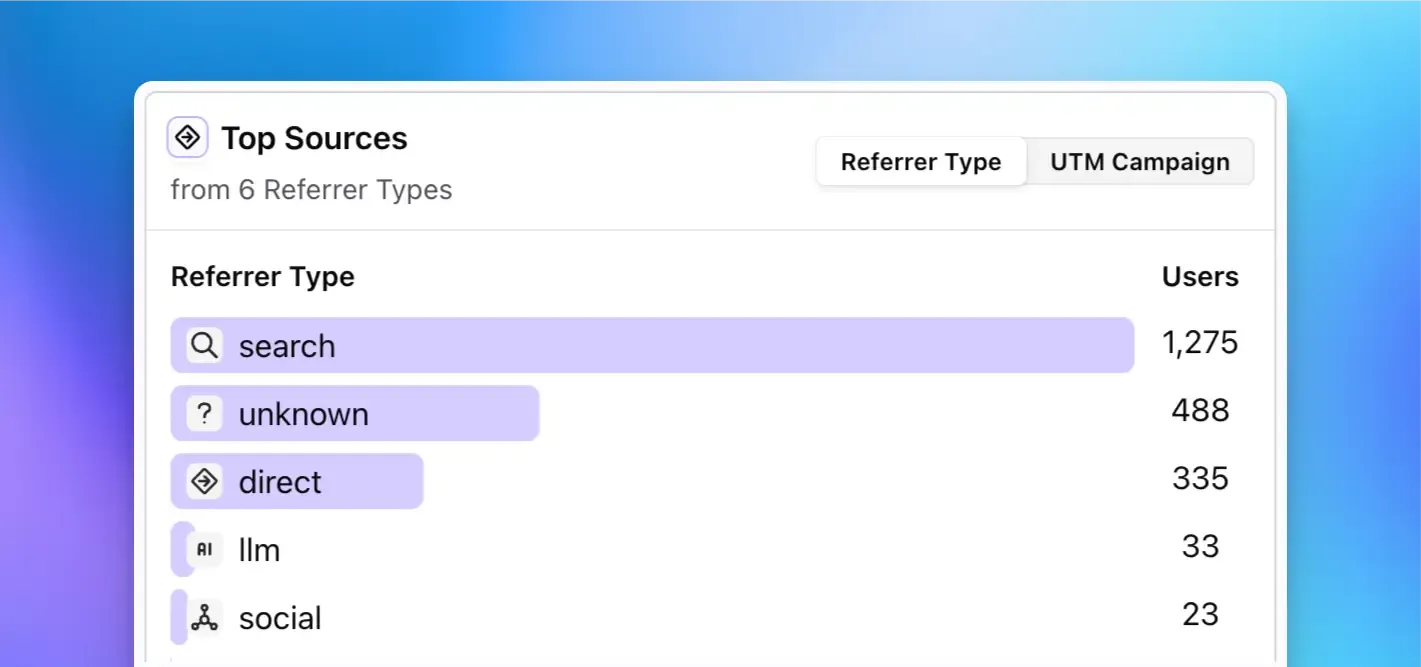Image resolution: width=1421 pixels, height=667 pixels.
Task: Click the Referrer Type table heading
Action: (x=263, y=276)
